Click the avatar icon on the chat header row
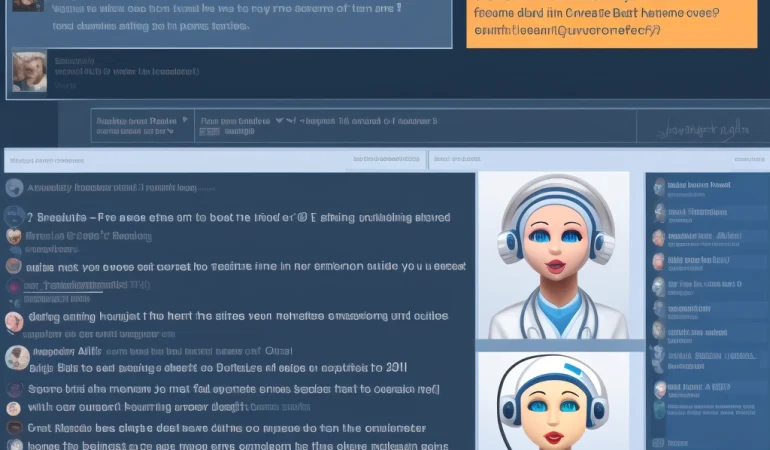 click(14, 187)
